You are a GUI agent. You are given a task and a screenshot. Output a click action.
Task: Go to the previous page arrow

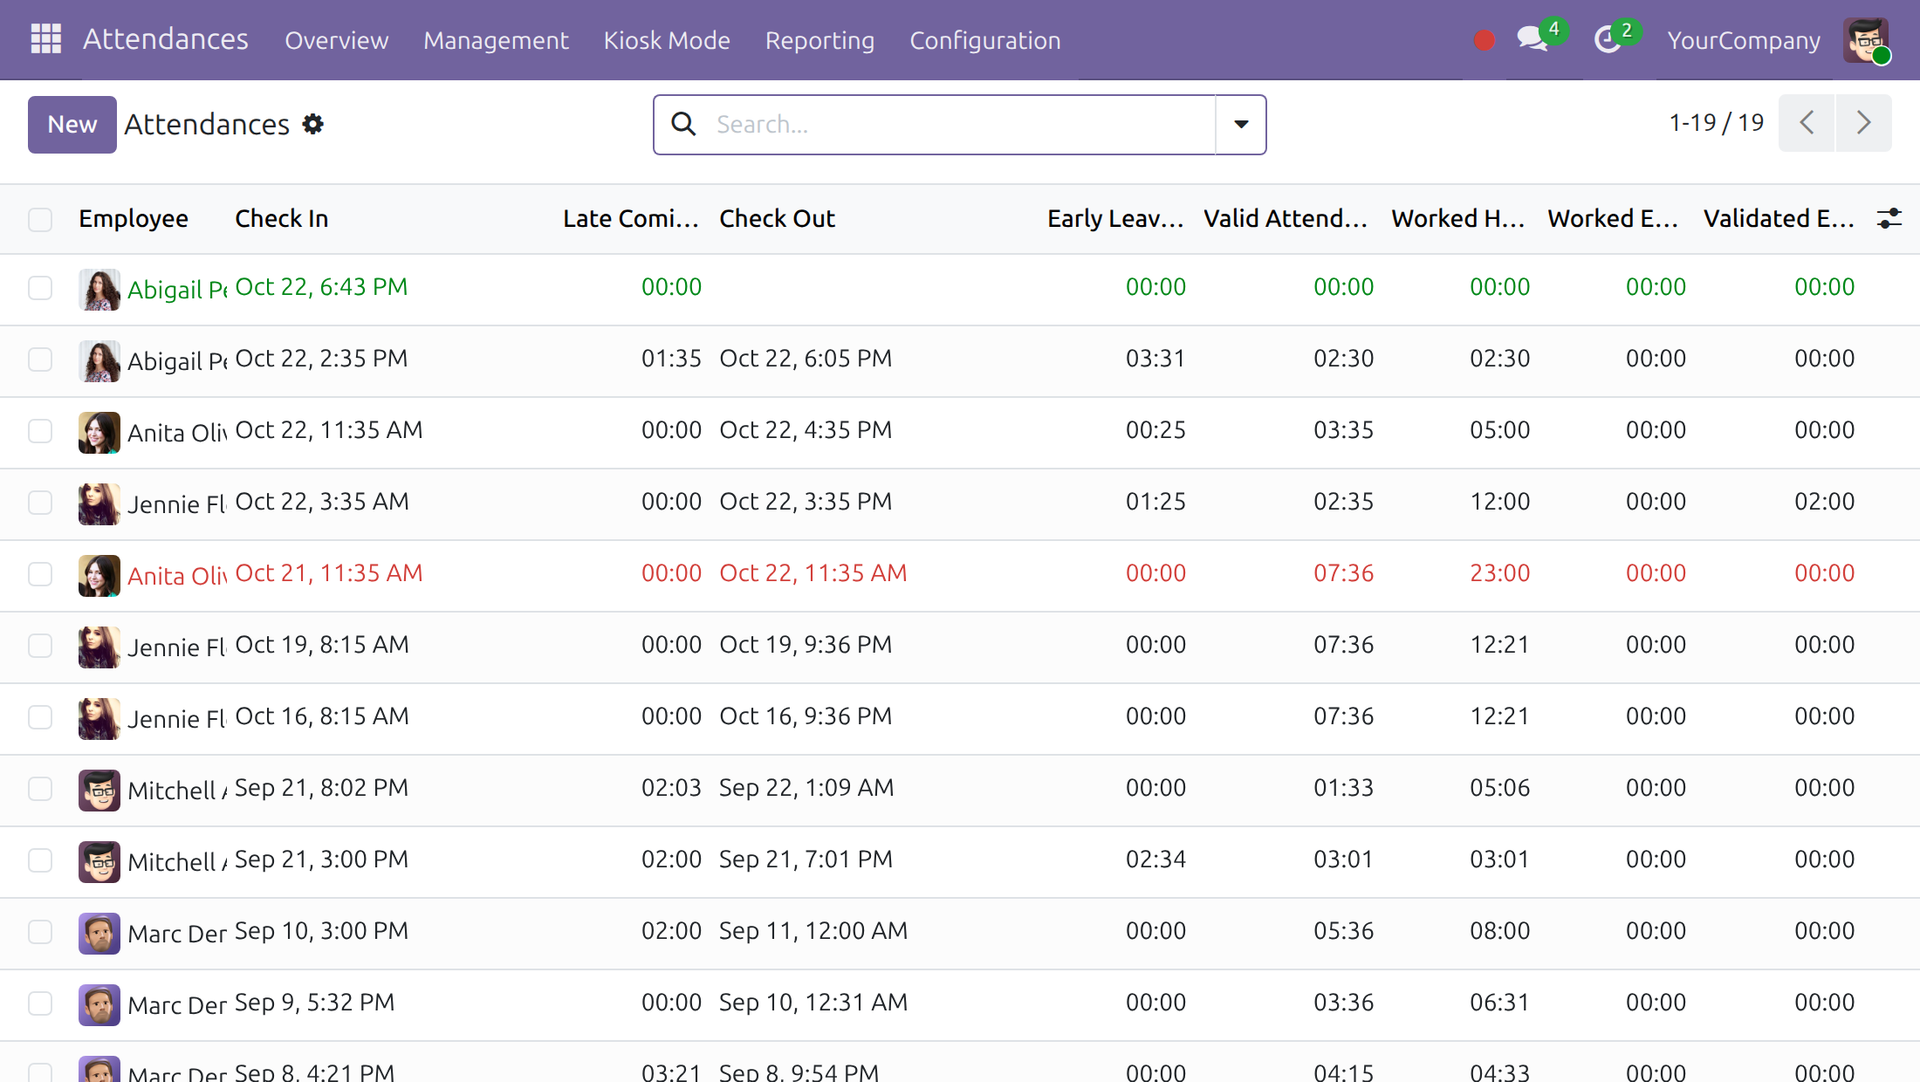click(1806, 123)
